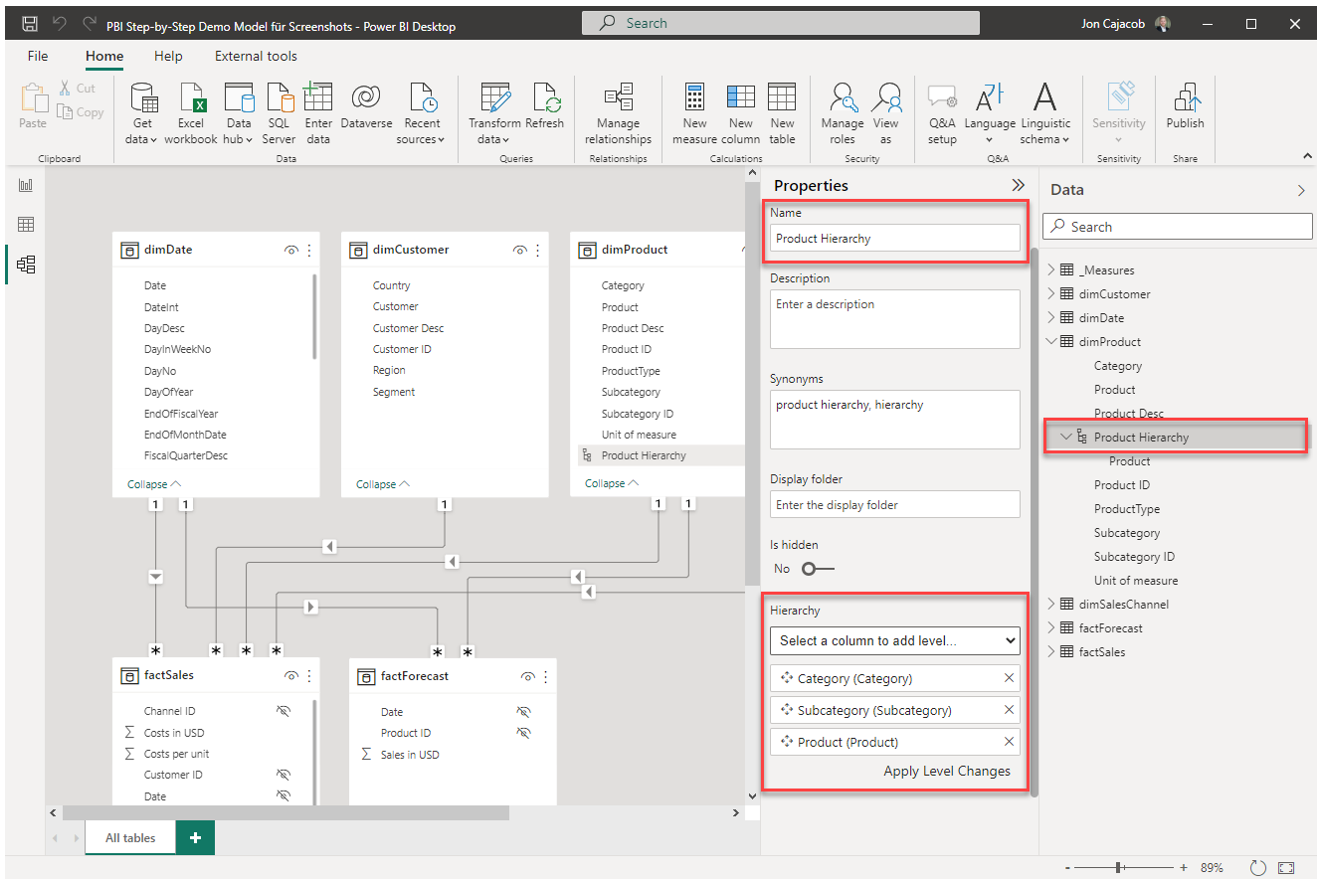
Task: Click the Redo arrow in title bar
Action: [90, 23]
